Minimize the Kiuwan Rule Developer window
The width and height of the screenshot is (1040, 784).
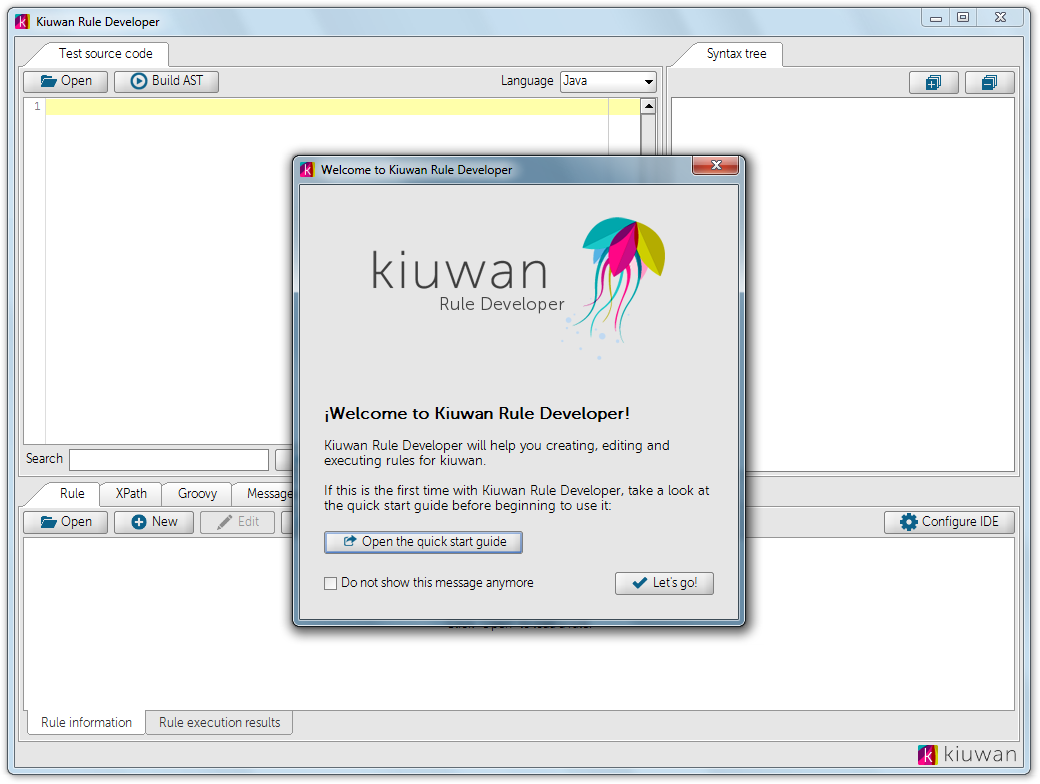coord(936,19)
